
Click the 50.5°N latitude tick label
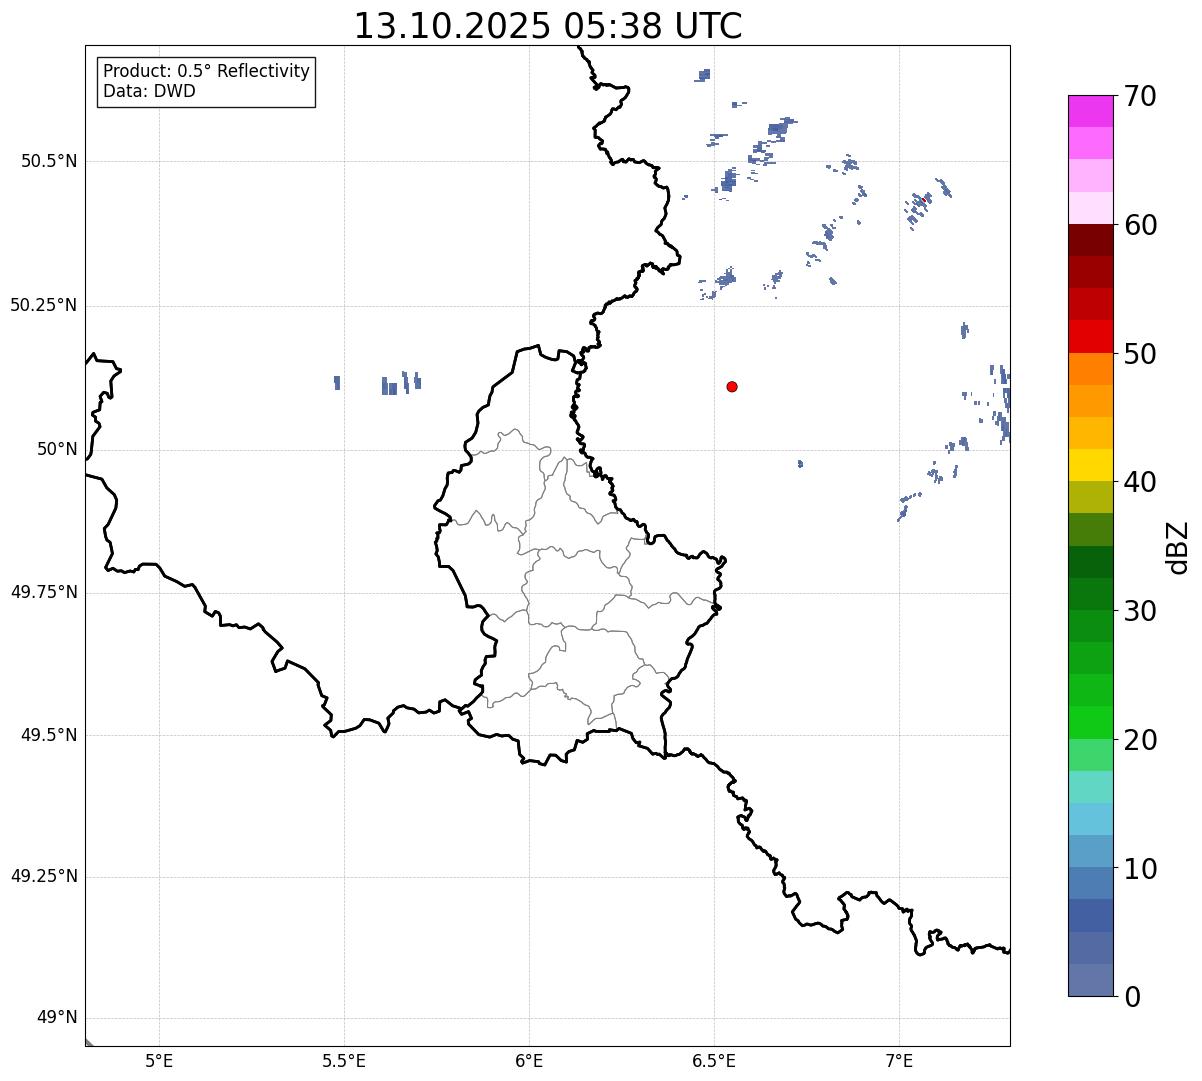pos(48,161)
